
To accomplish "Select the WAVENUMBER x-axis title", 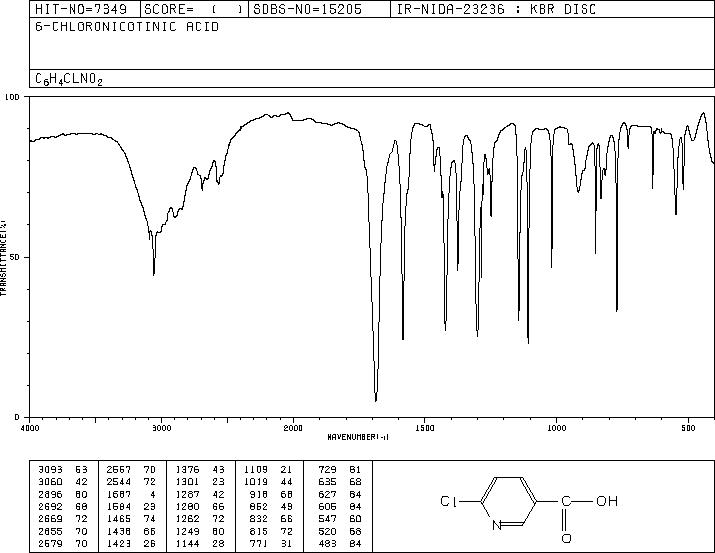I will pos(358,437).
